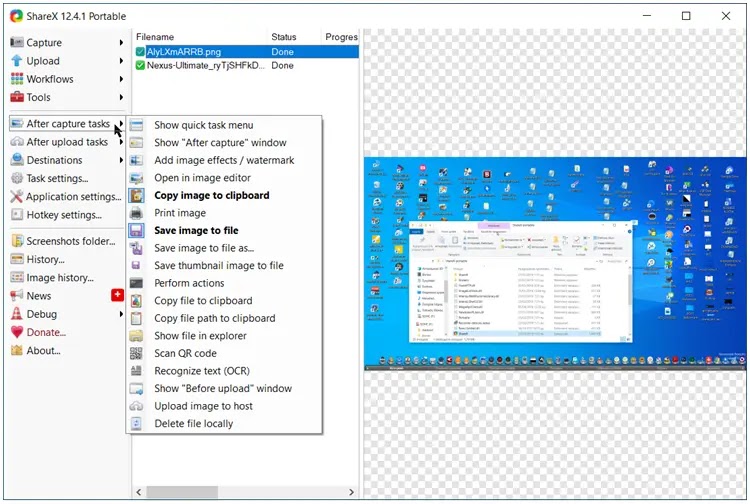This screenshot has width=750, height=504.
Task: Open the About... dialog
Action: (43, 351)
